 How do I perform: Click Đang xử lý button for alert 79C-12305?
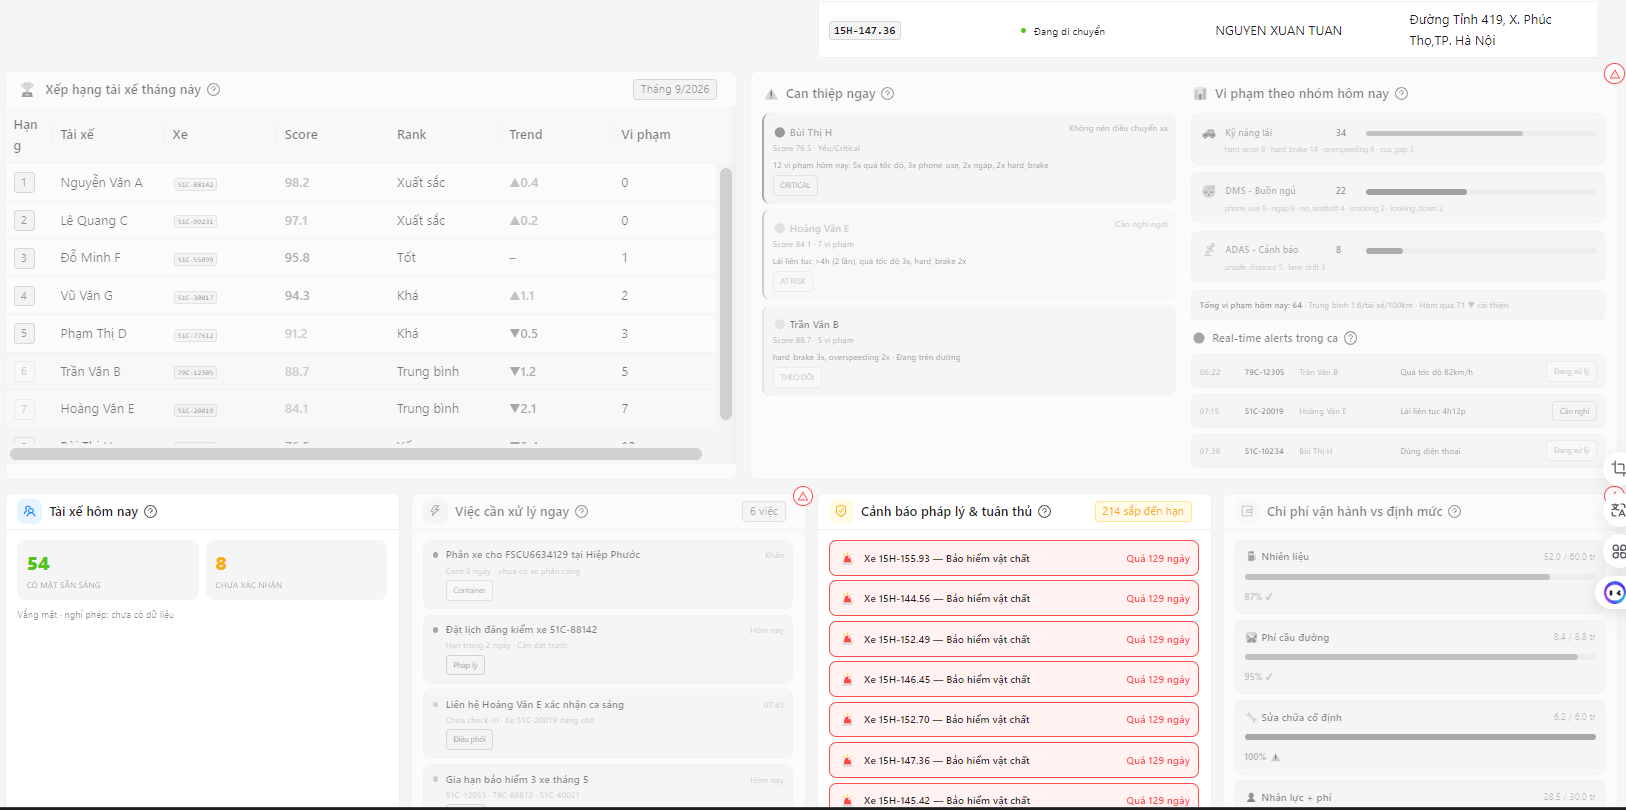[1571, 371]
